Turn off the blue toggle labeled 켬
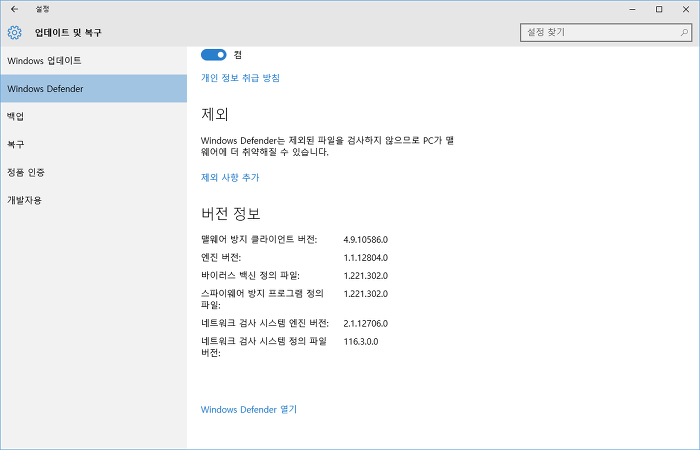 (213, 55)
